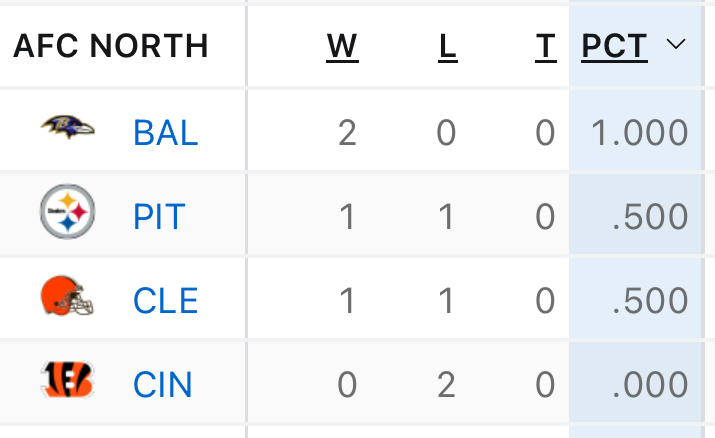This screenshot has height=438, width=715.
Task: Click Baltimore's 1.000 win percentage
Action: [639, 133]
